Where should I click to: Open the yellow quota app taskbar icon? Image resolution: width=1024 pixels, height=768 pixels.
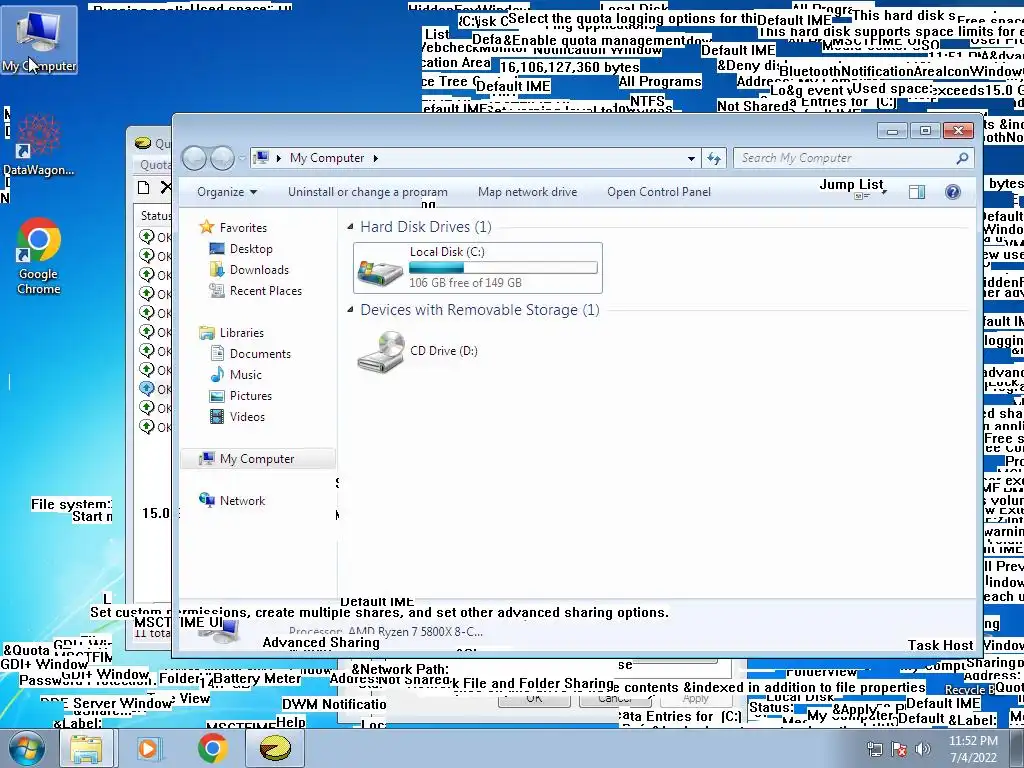pyautogui.click(x=275, y=748)
